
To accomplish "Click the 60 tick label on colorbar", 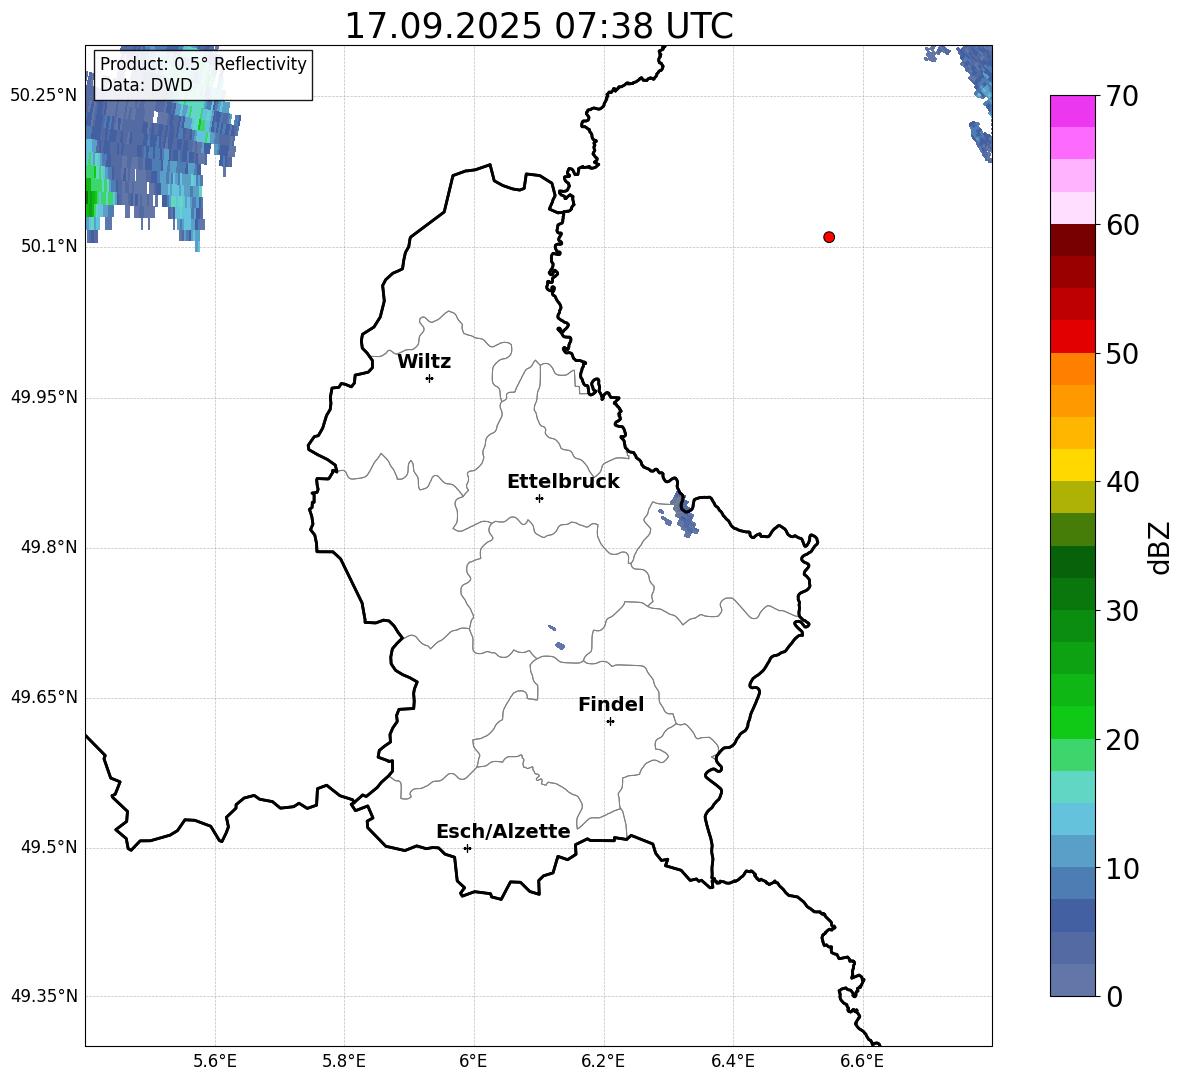I will click(x=1121, y=225).
